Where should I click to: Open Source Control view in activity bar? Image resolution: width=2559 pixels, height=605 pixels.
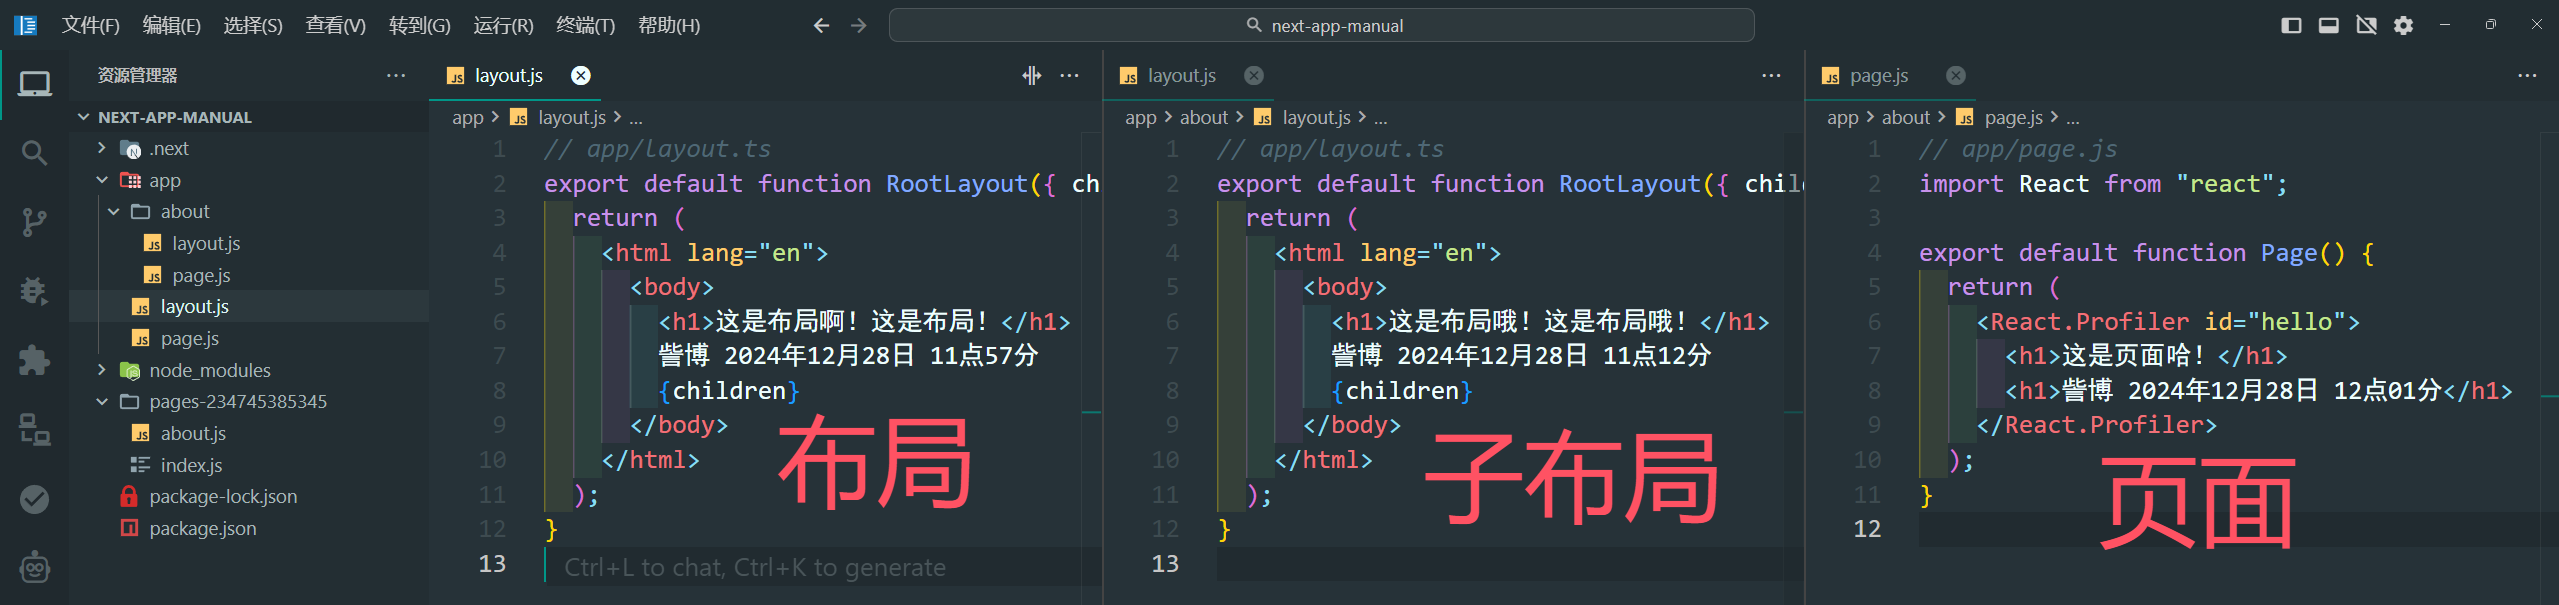(34, 222)
